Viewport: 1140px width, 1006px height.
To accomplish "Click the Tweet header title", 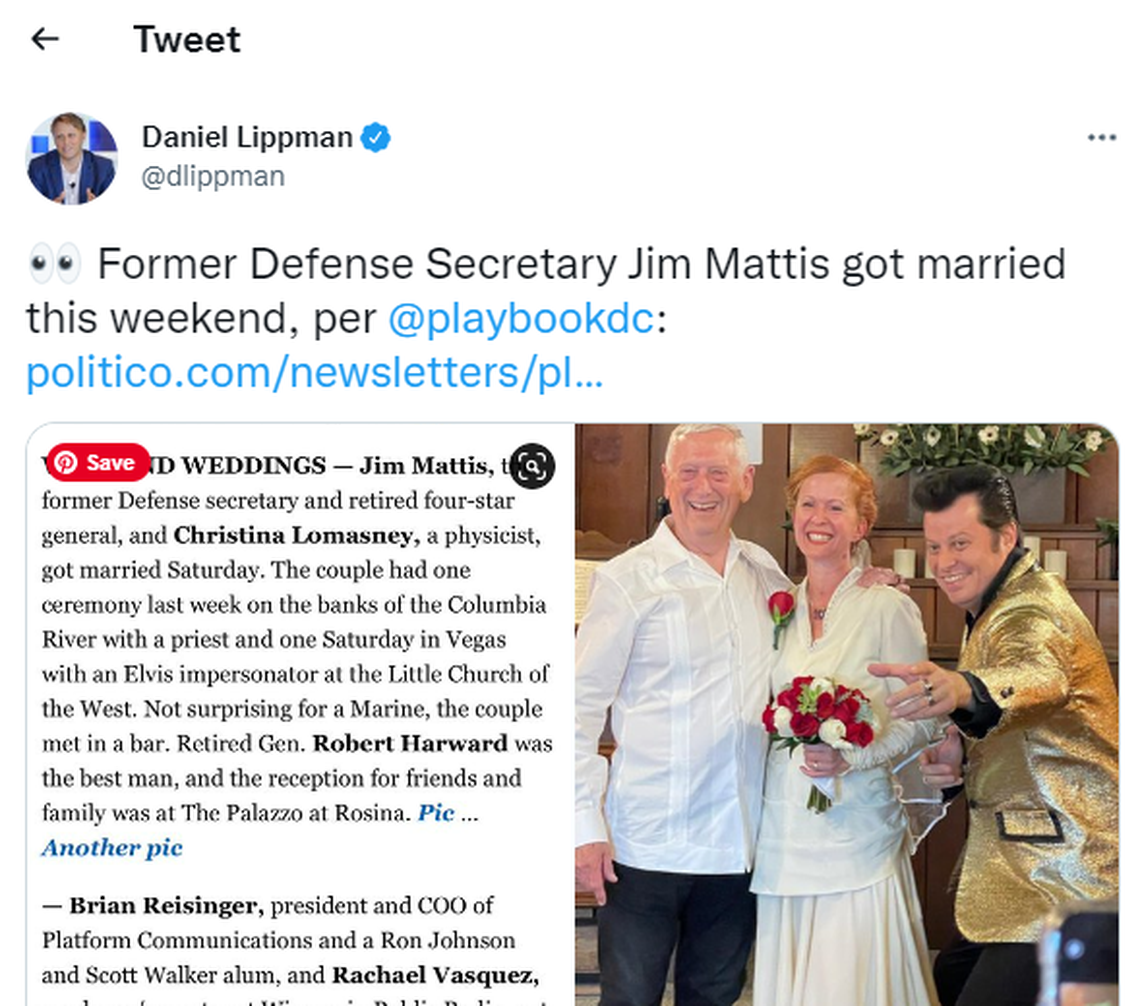I will [x=186, y=39].
